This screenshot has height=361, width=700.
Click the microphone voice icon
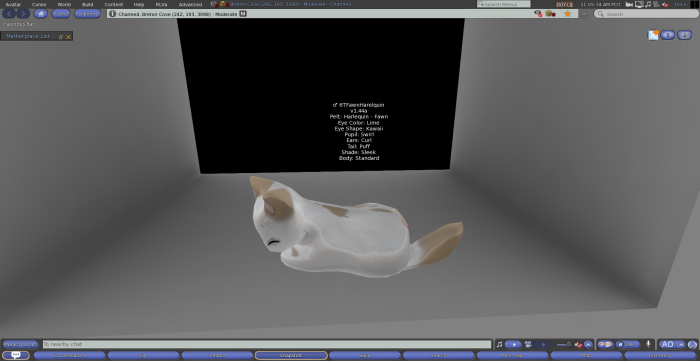[x=648, y=344]
